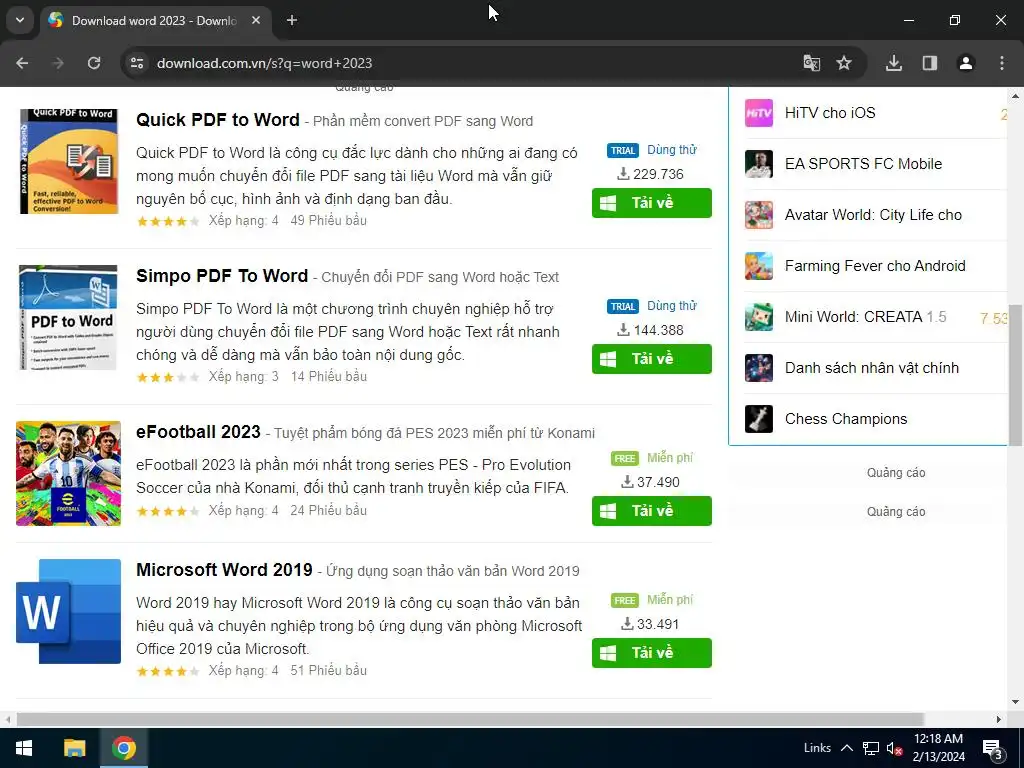Click the star rating of Simpo PDF To Word

(x=168, y=377)
